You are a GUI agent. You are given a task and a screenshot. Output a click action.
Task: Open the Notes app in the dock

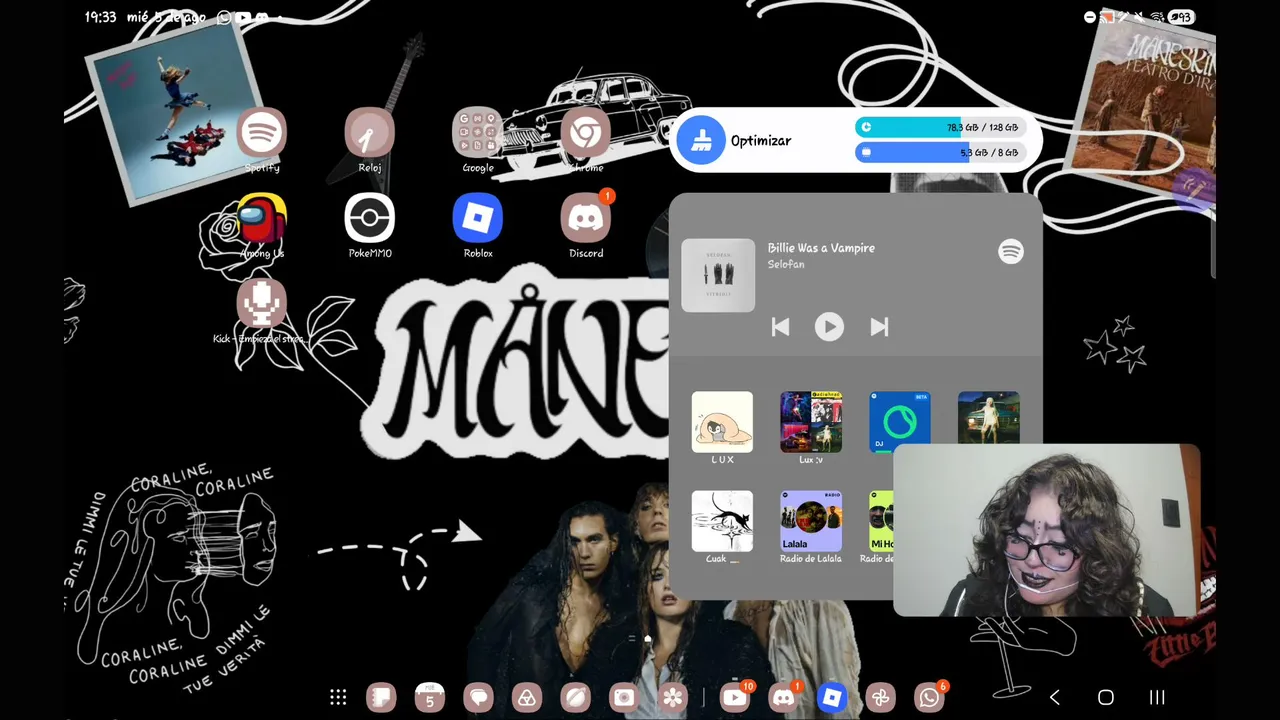[381, 697]
